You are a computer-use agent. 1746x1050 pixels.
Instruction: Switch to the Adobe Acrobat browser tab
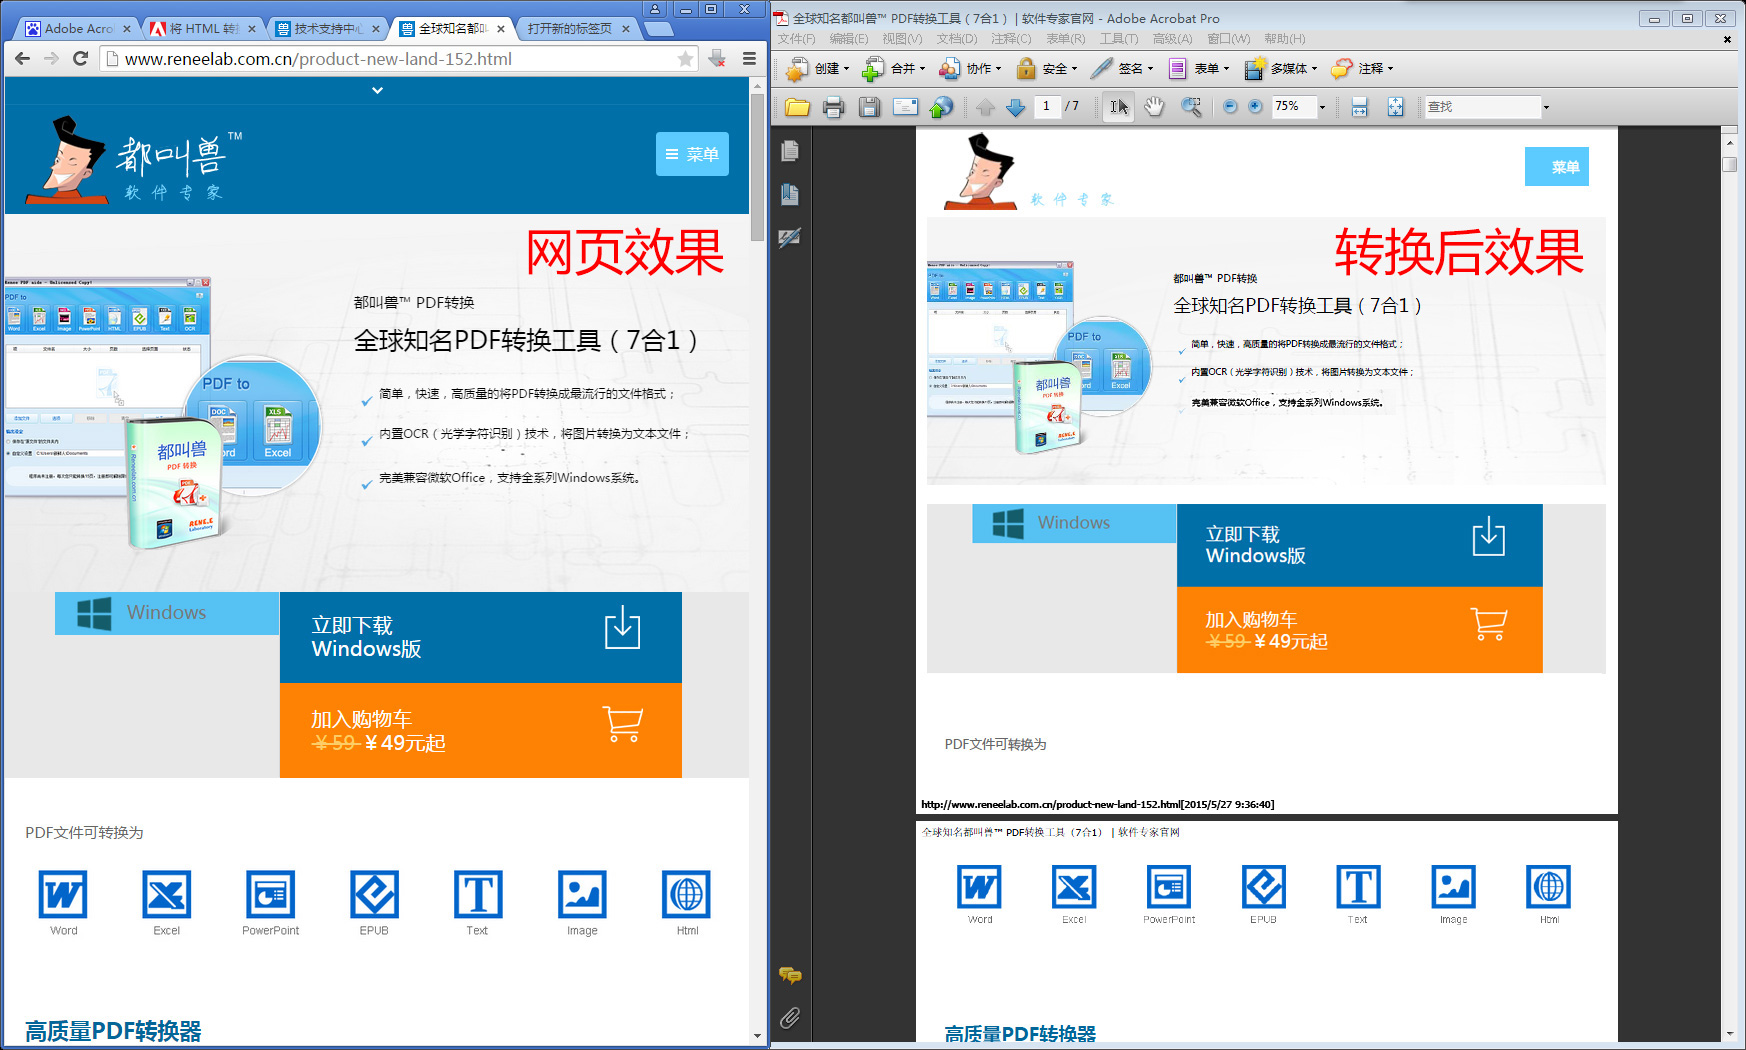tap(78, 28)
